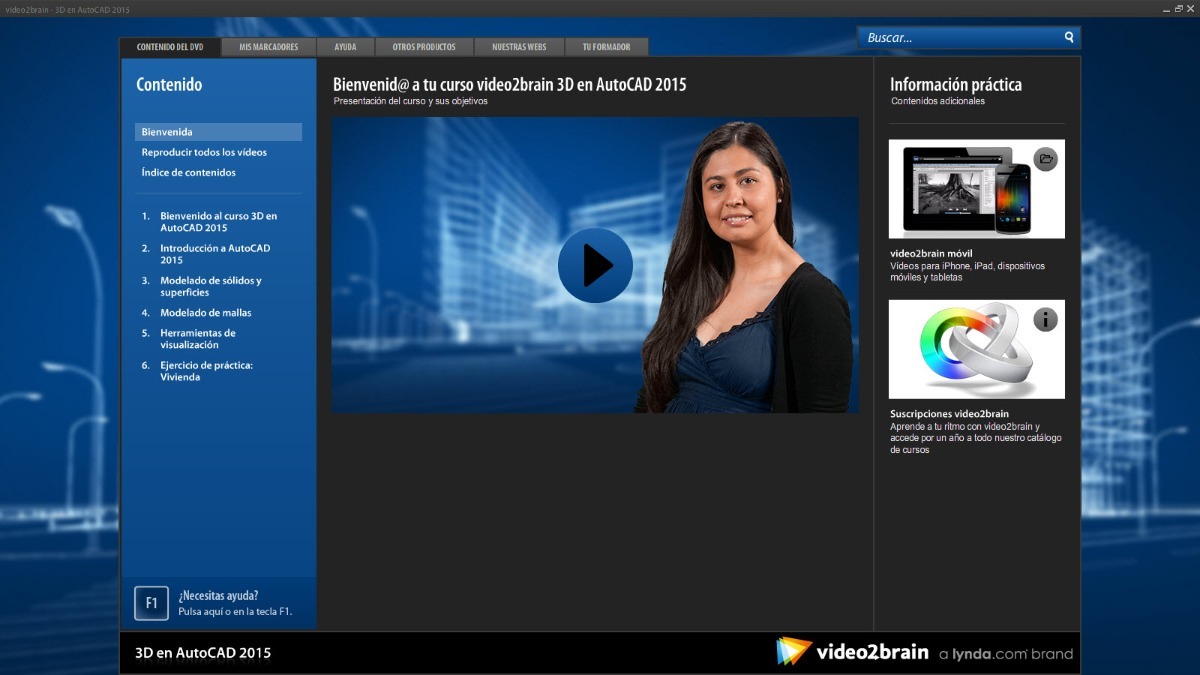Click the 3D en AutoCAD 2015 footer title
This screenshot has height=675, width=1200.
coord(203,653)
